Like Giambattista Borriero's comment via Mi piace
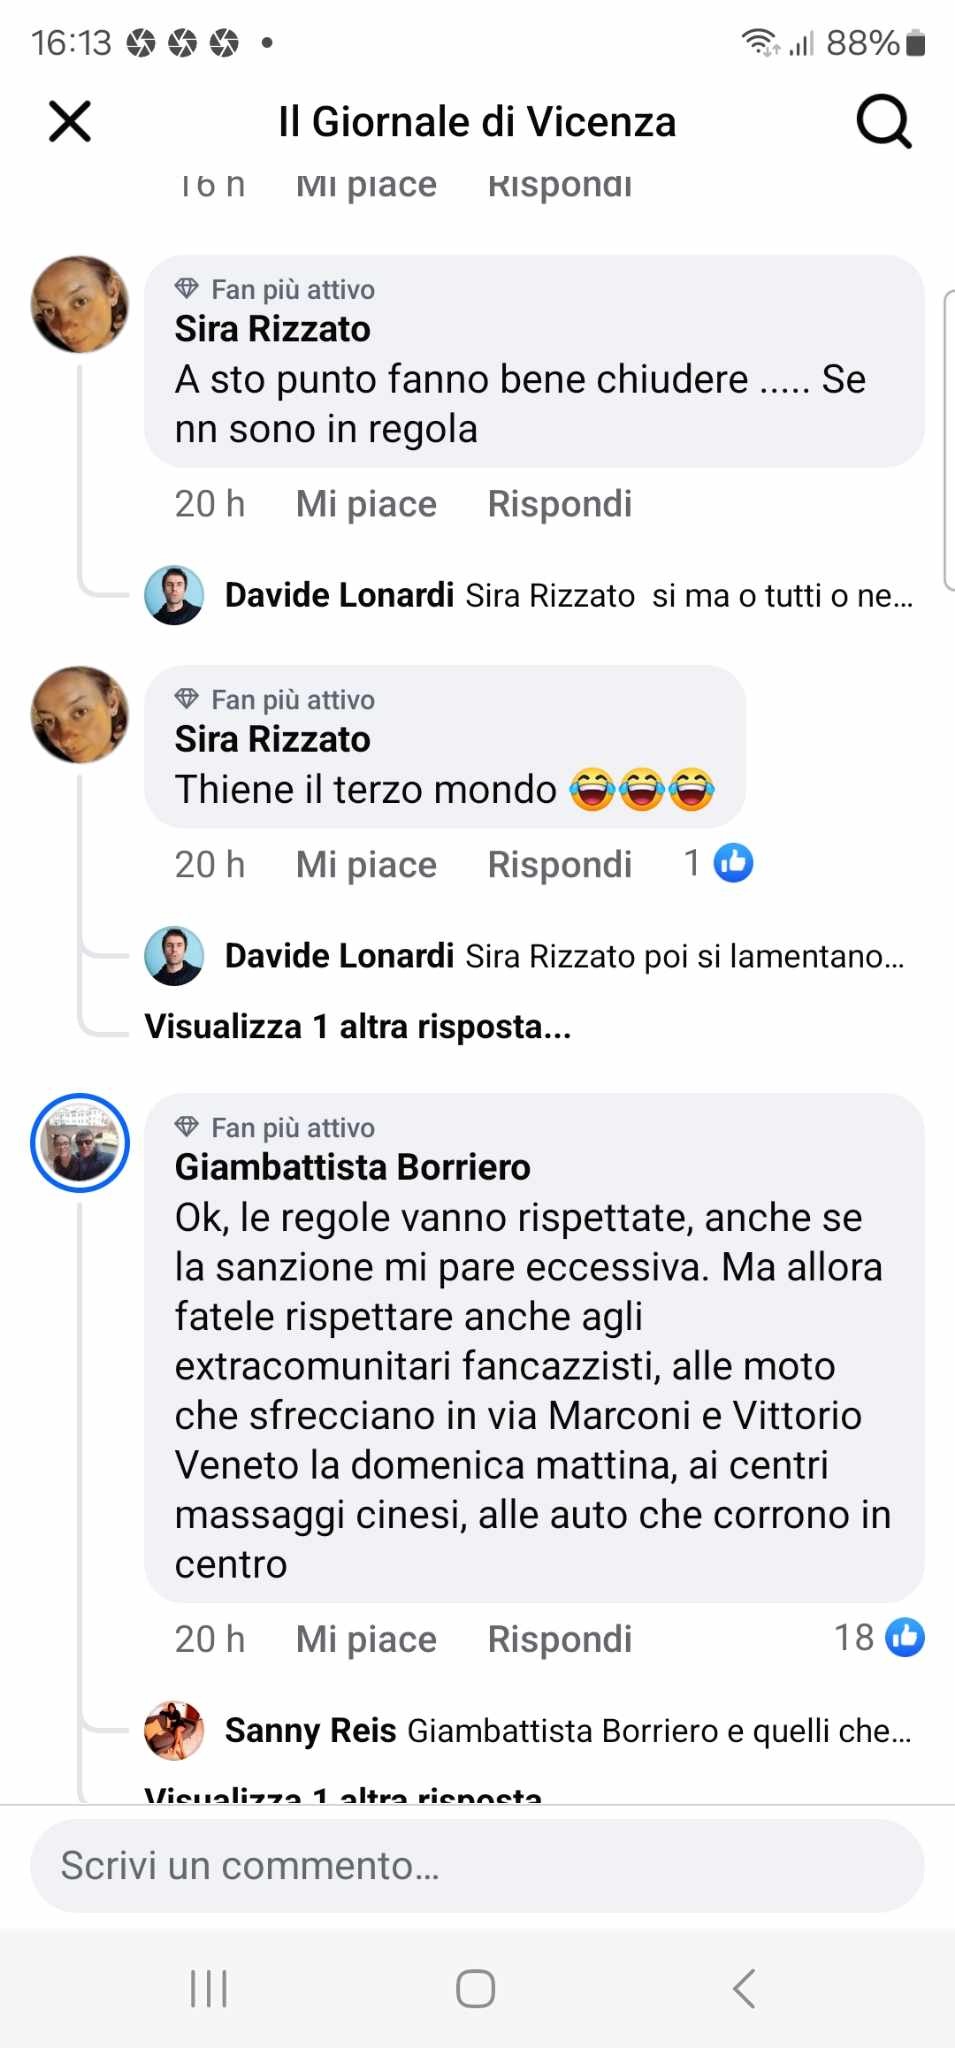The image size is (955, 2048). point(366,1640)
